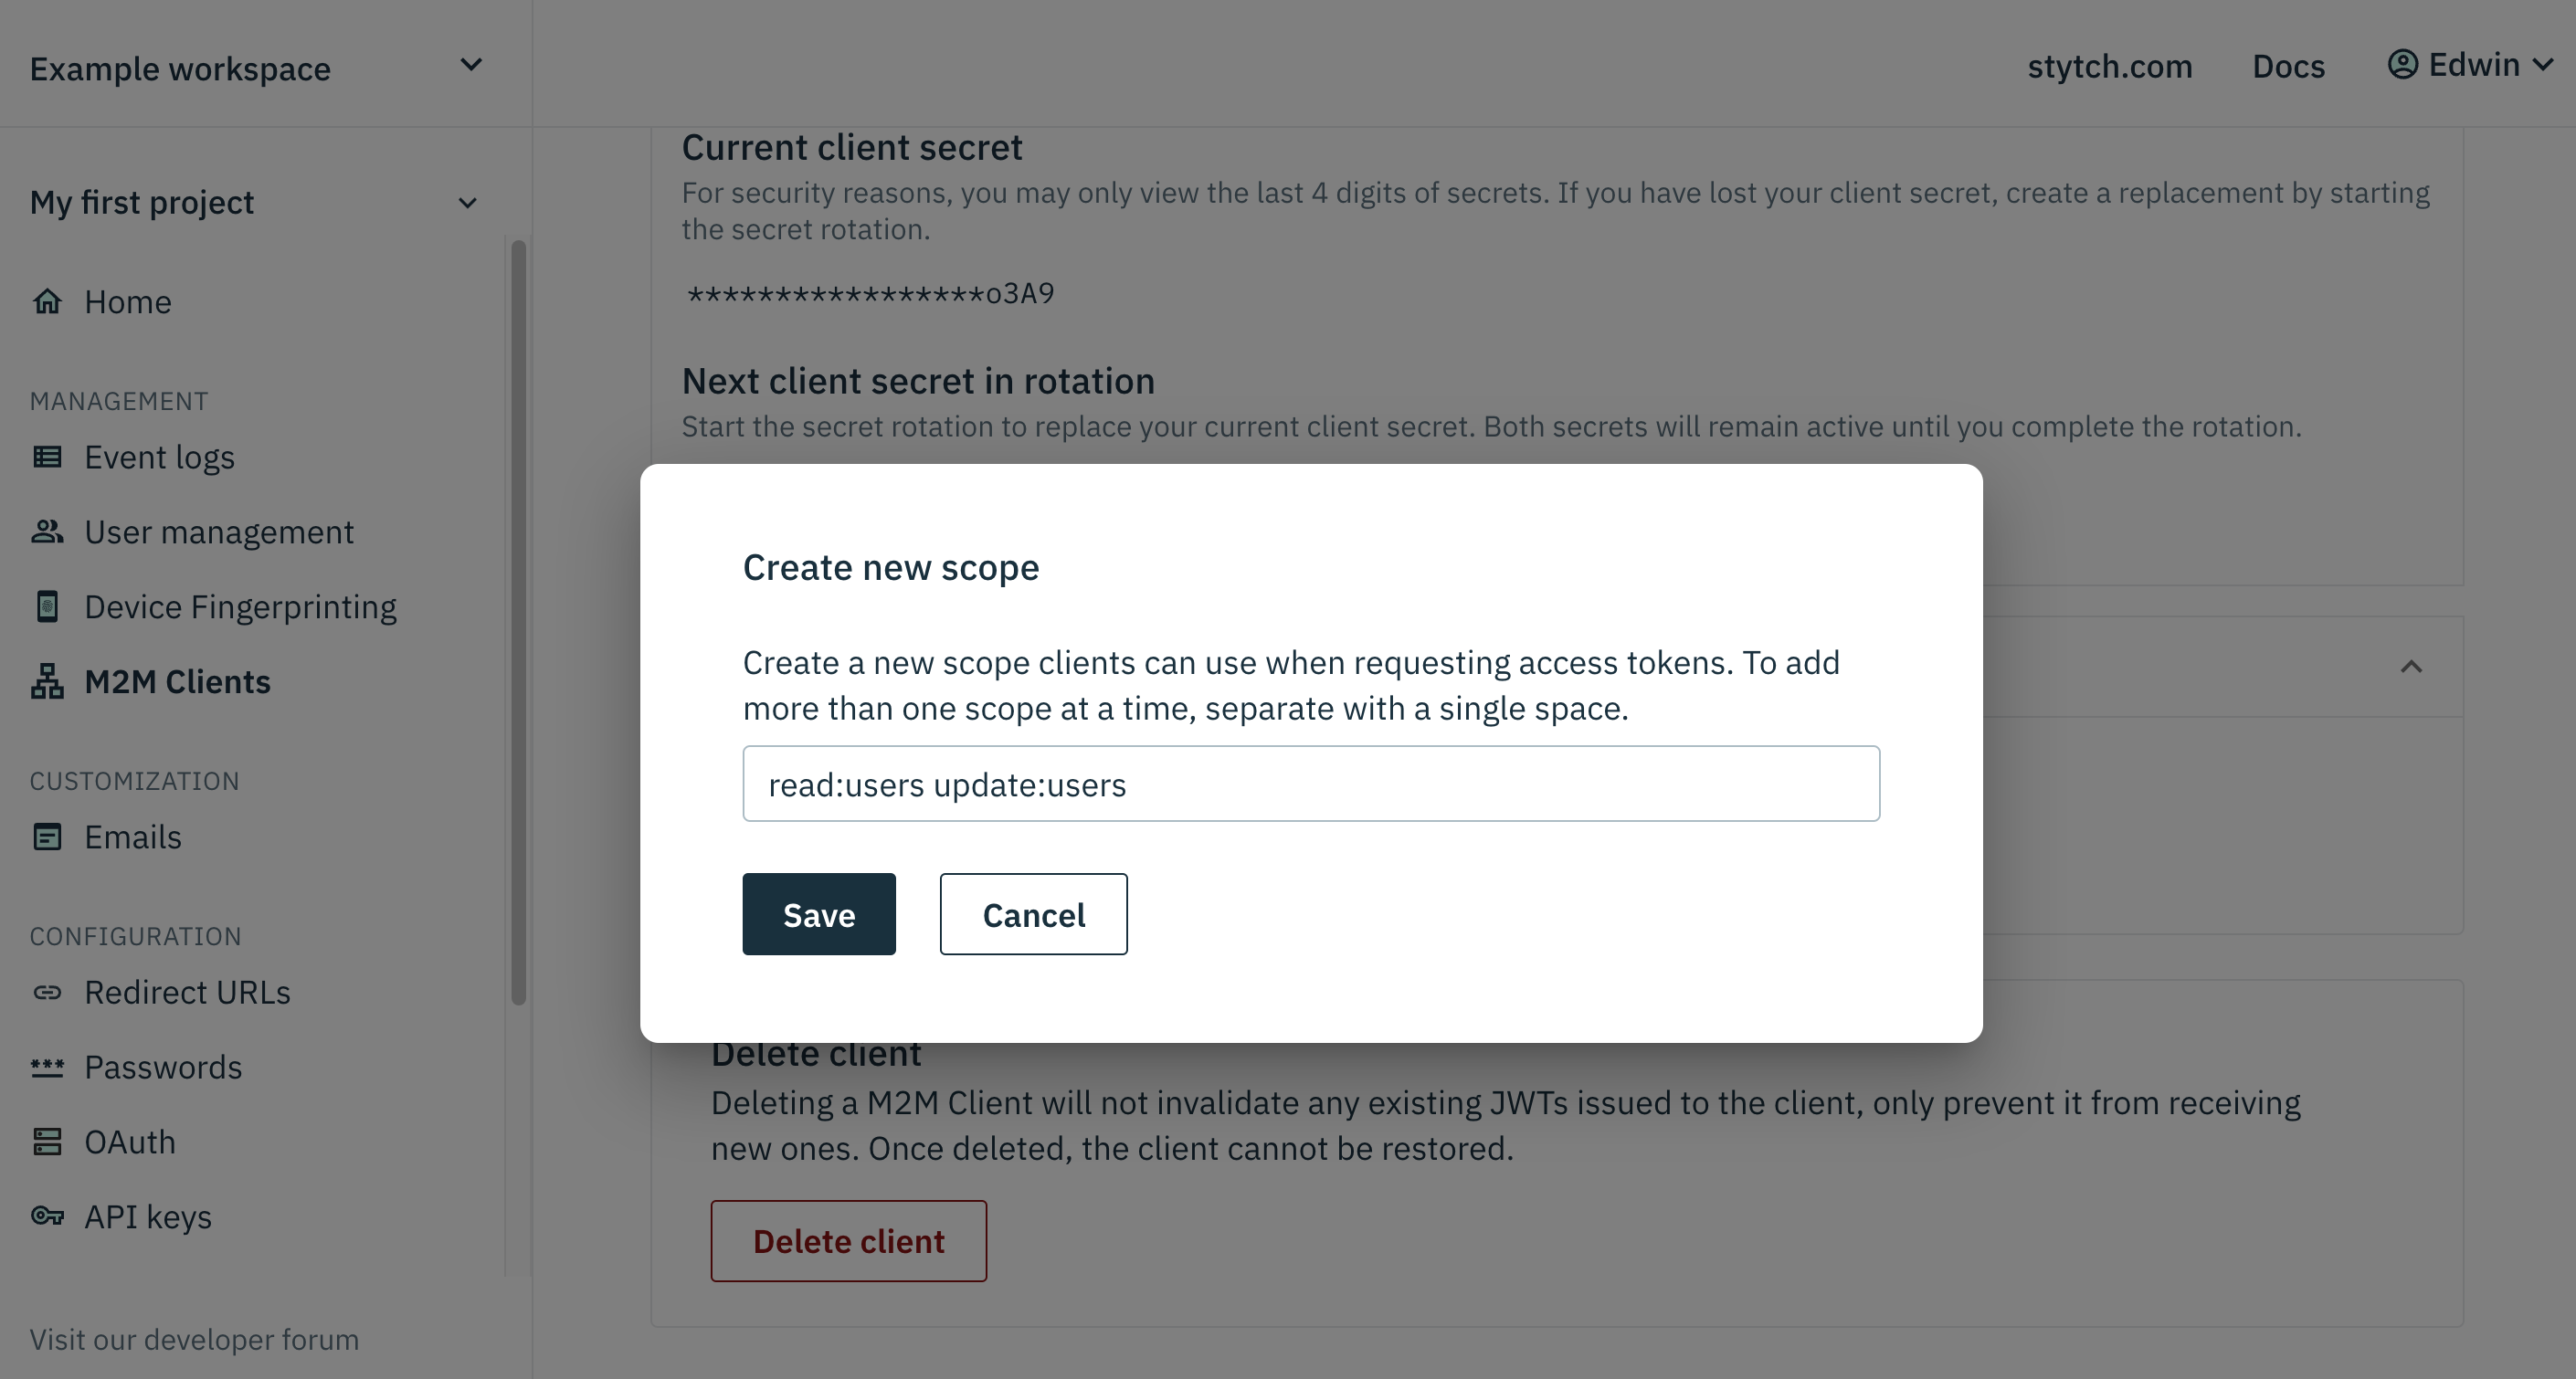Click the API keys icon in sidebar

click(48, 1216)
